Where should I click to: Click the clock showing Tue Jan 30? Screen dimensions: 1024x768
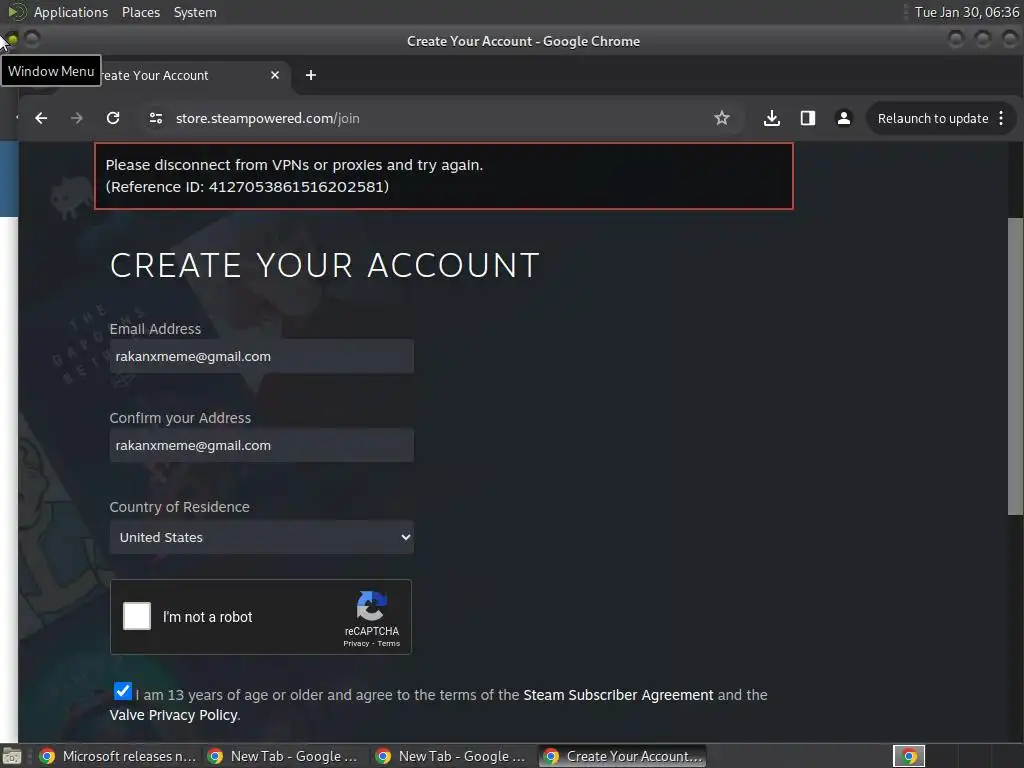tap(967, 12)
